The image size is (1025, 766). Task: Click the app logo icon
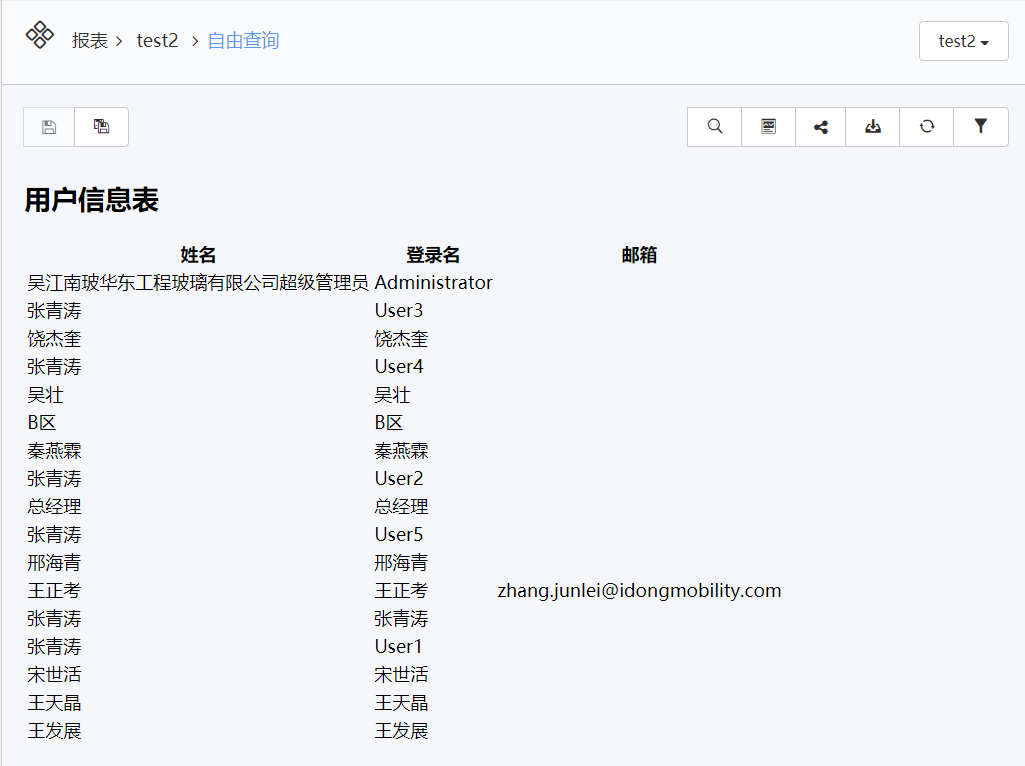40,36
